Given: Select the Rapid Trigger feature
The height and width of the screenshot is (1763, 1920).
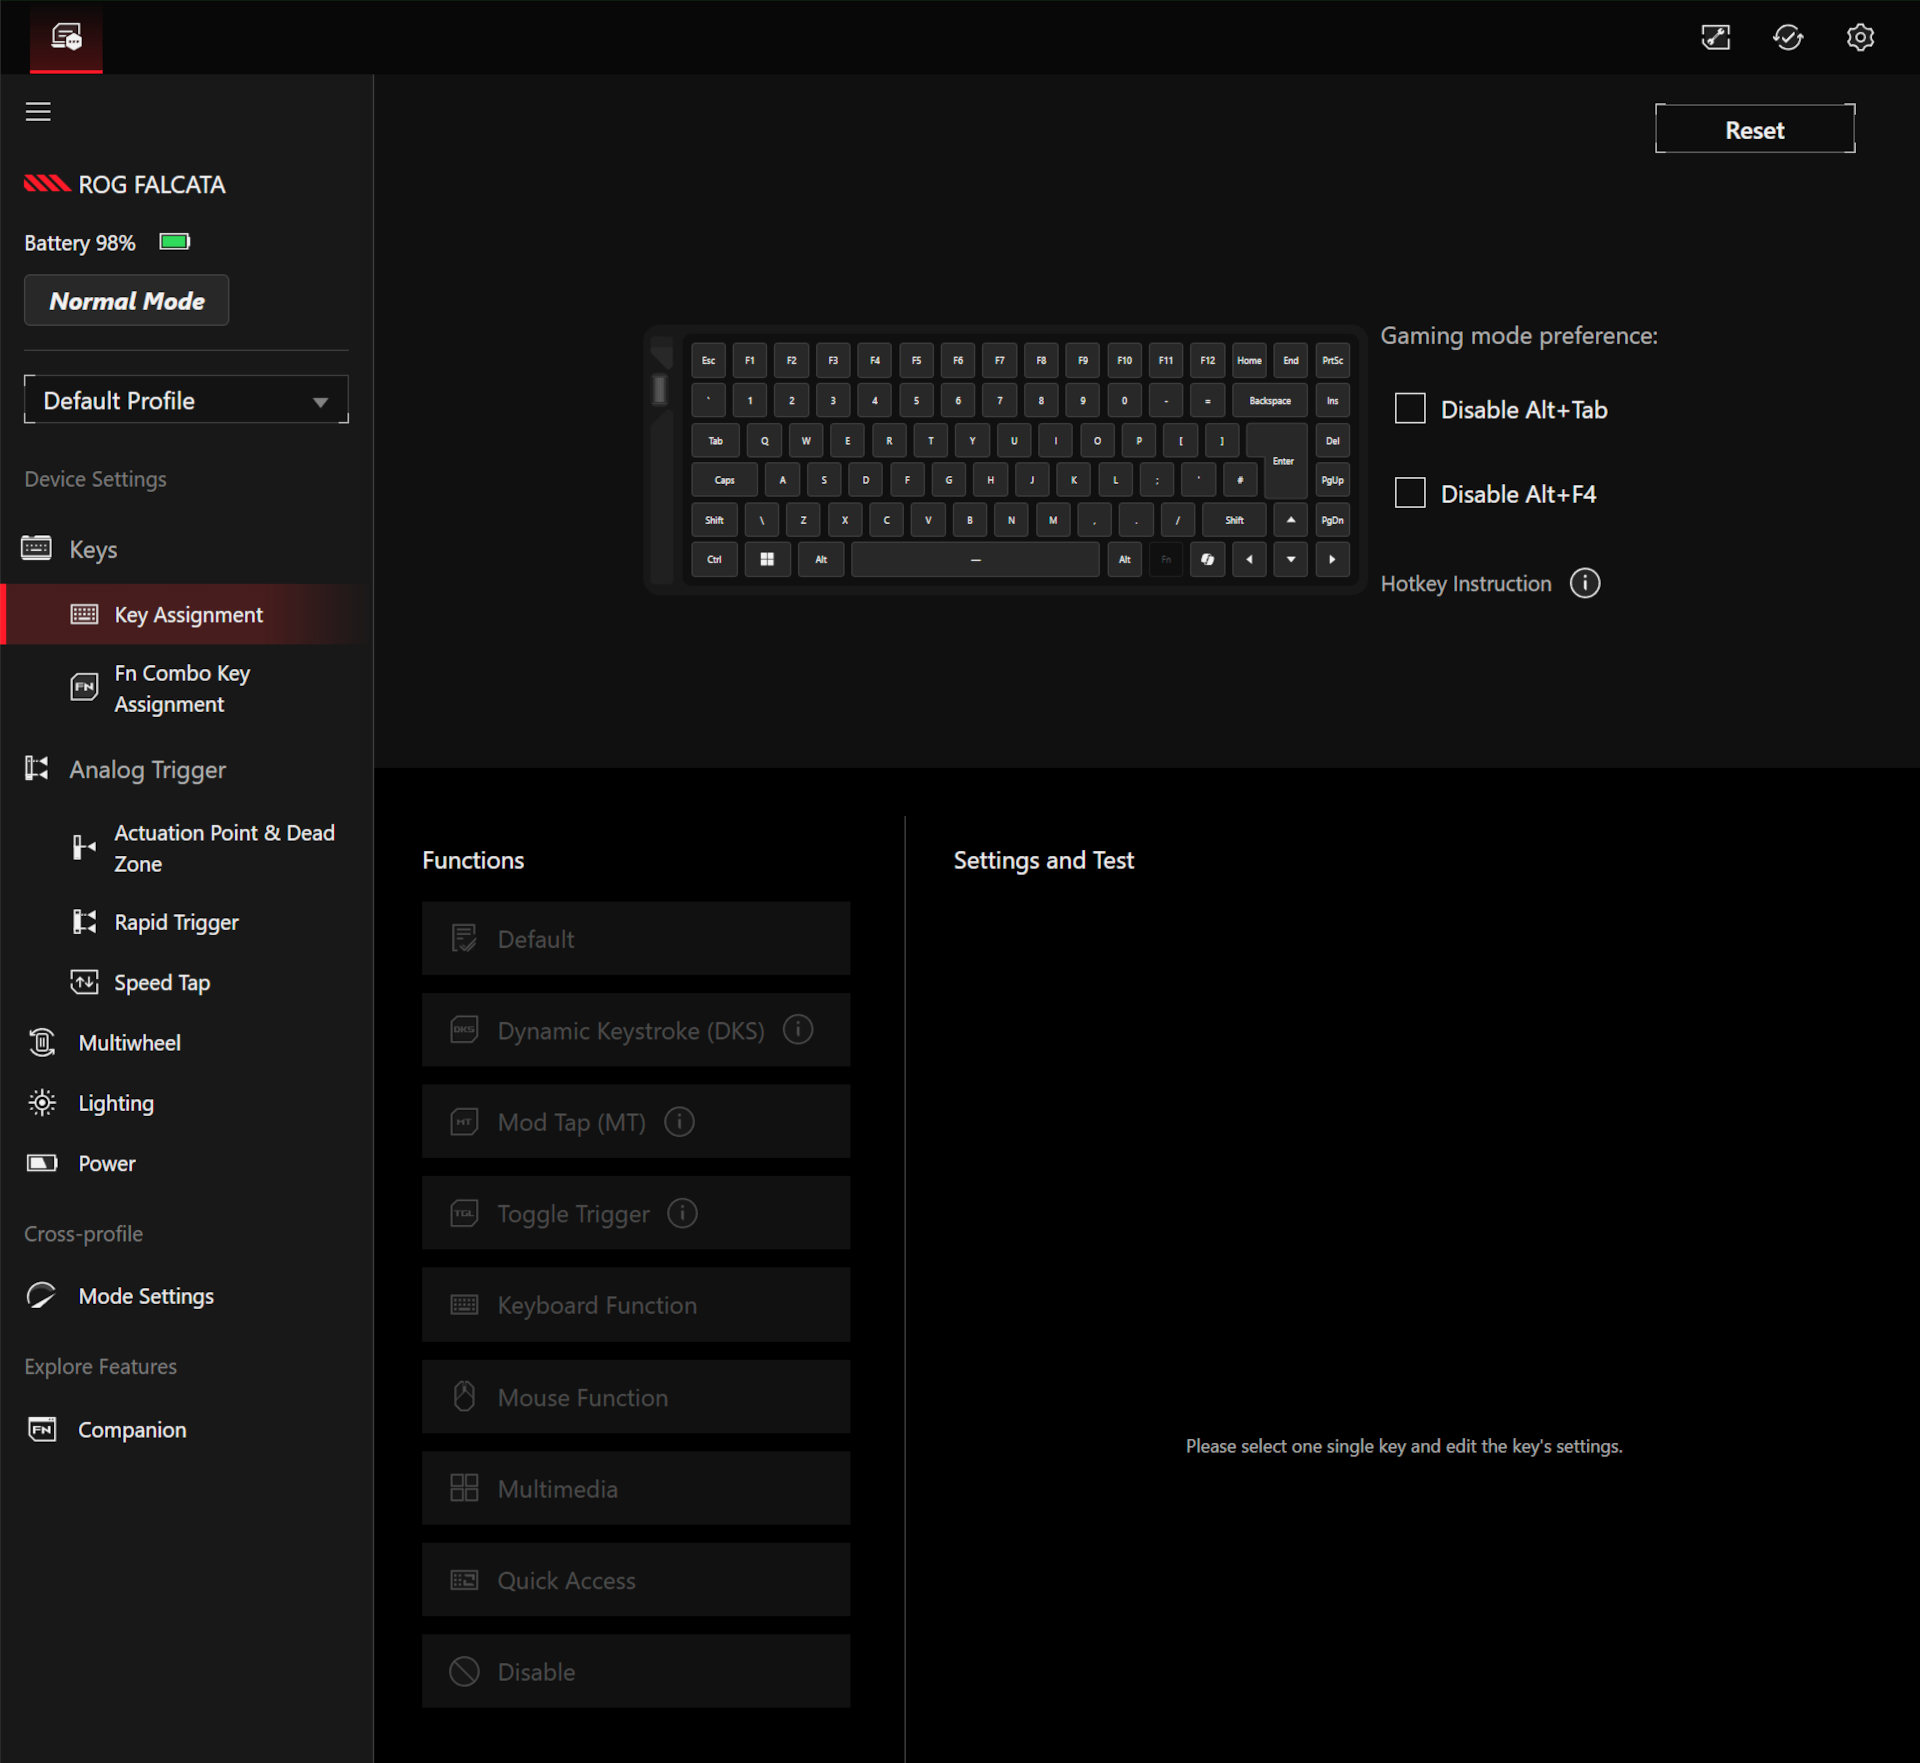Looking at the screenshot, I should [x=176, y=921].
